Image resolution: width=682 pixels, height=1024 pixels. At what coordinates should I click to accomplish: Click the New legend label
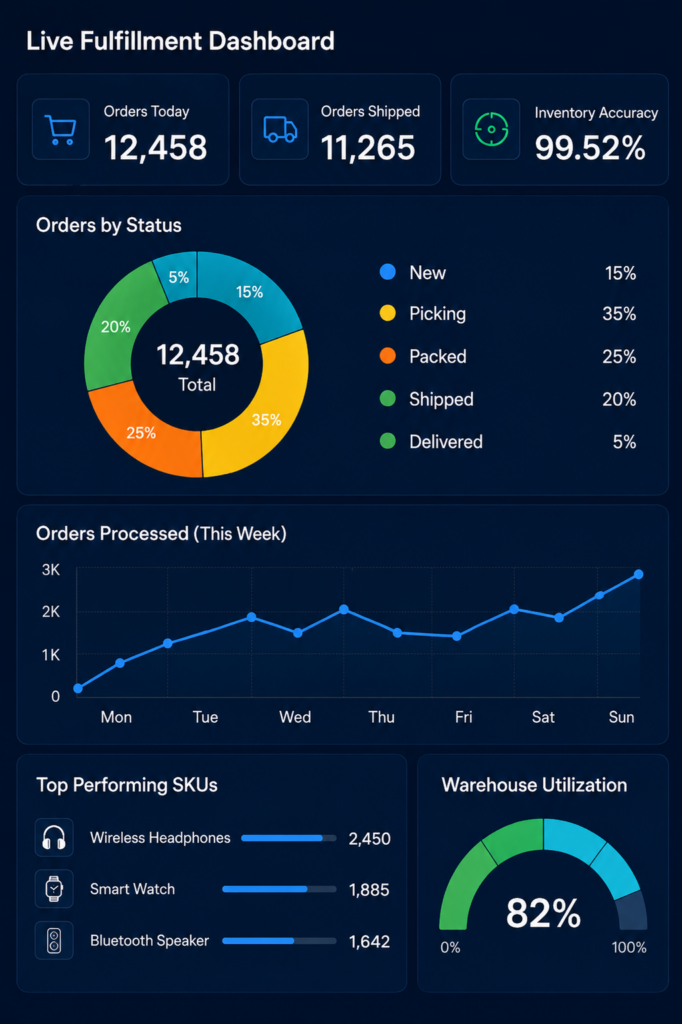pos(427,273)
